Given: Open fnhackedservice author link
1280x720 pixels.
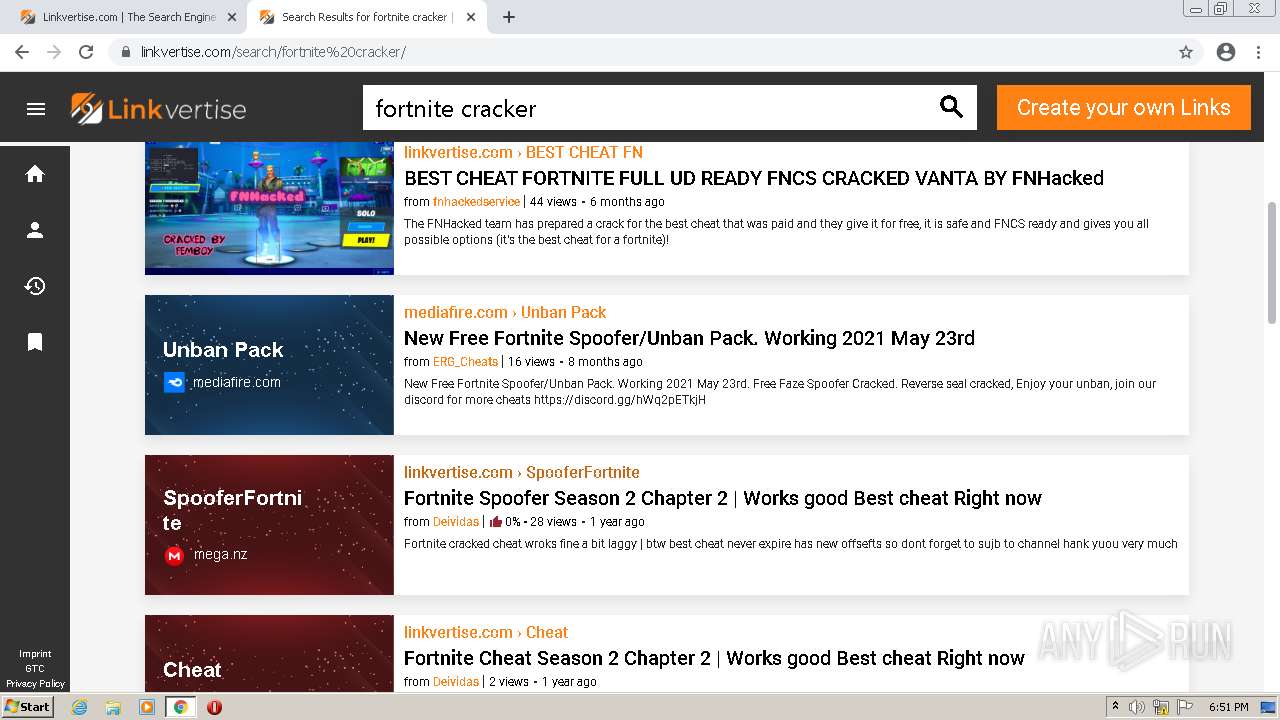Looking at the screenshot, I should [476, 202].
